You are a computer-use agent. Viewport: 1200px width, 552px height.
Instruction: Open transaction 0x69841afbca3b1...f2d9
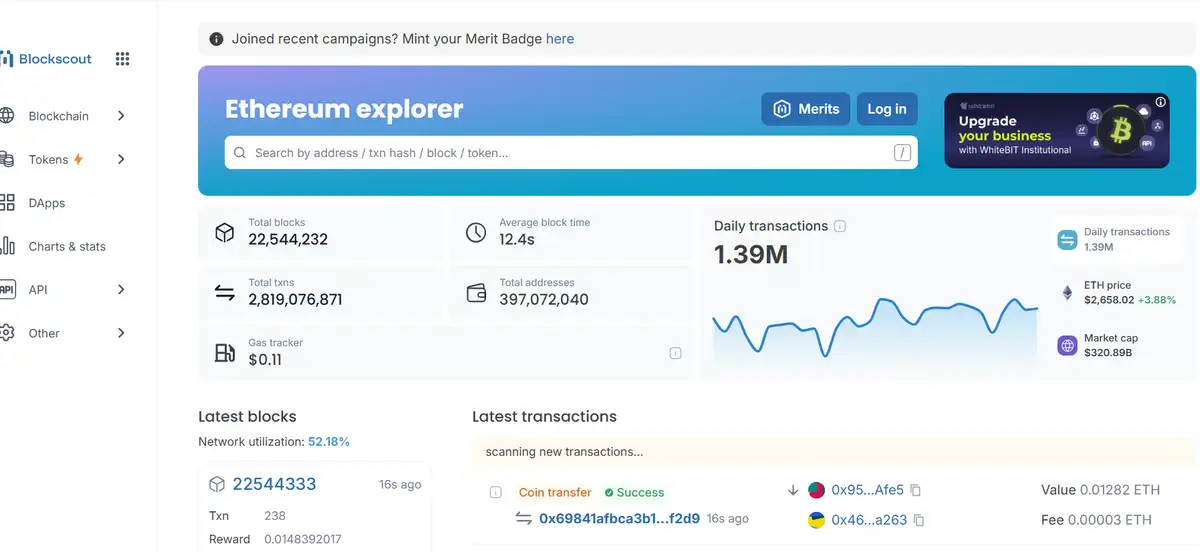point(619,519)
